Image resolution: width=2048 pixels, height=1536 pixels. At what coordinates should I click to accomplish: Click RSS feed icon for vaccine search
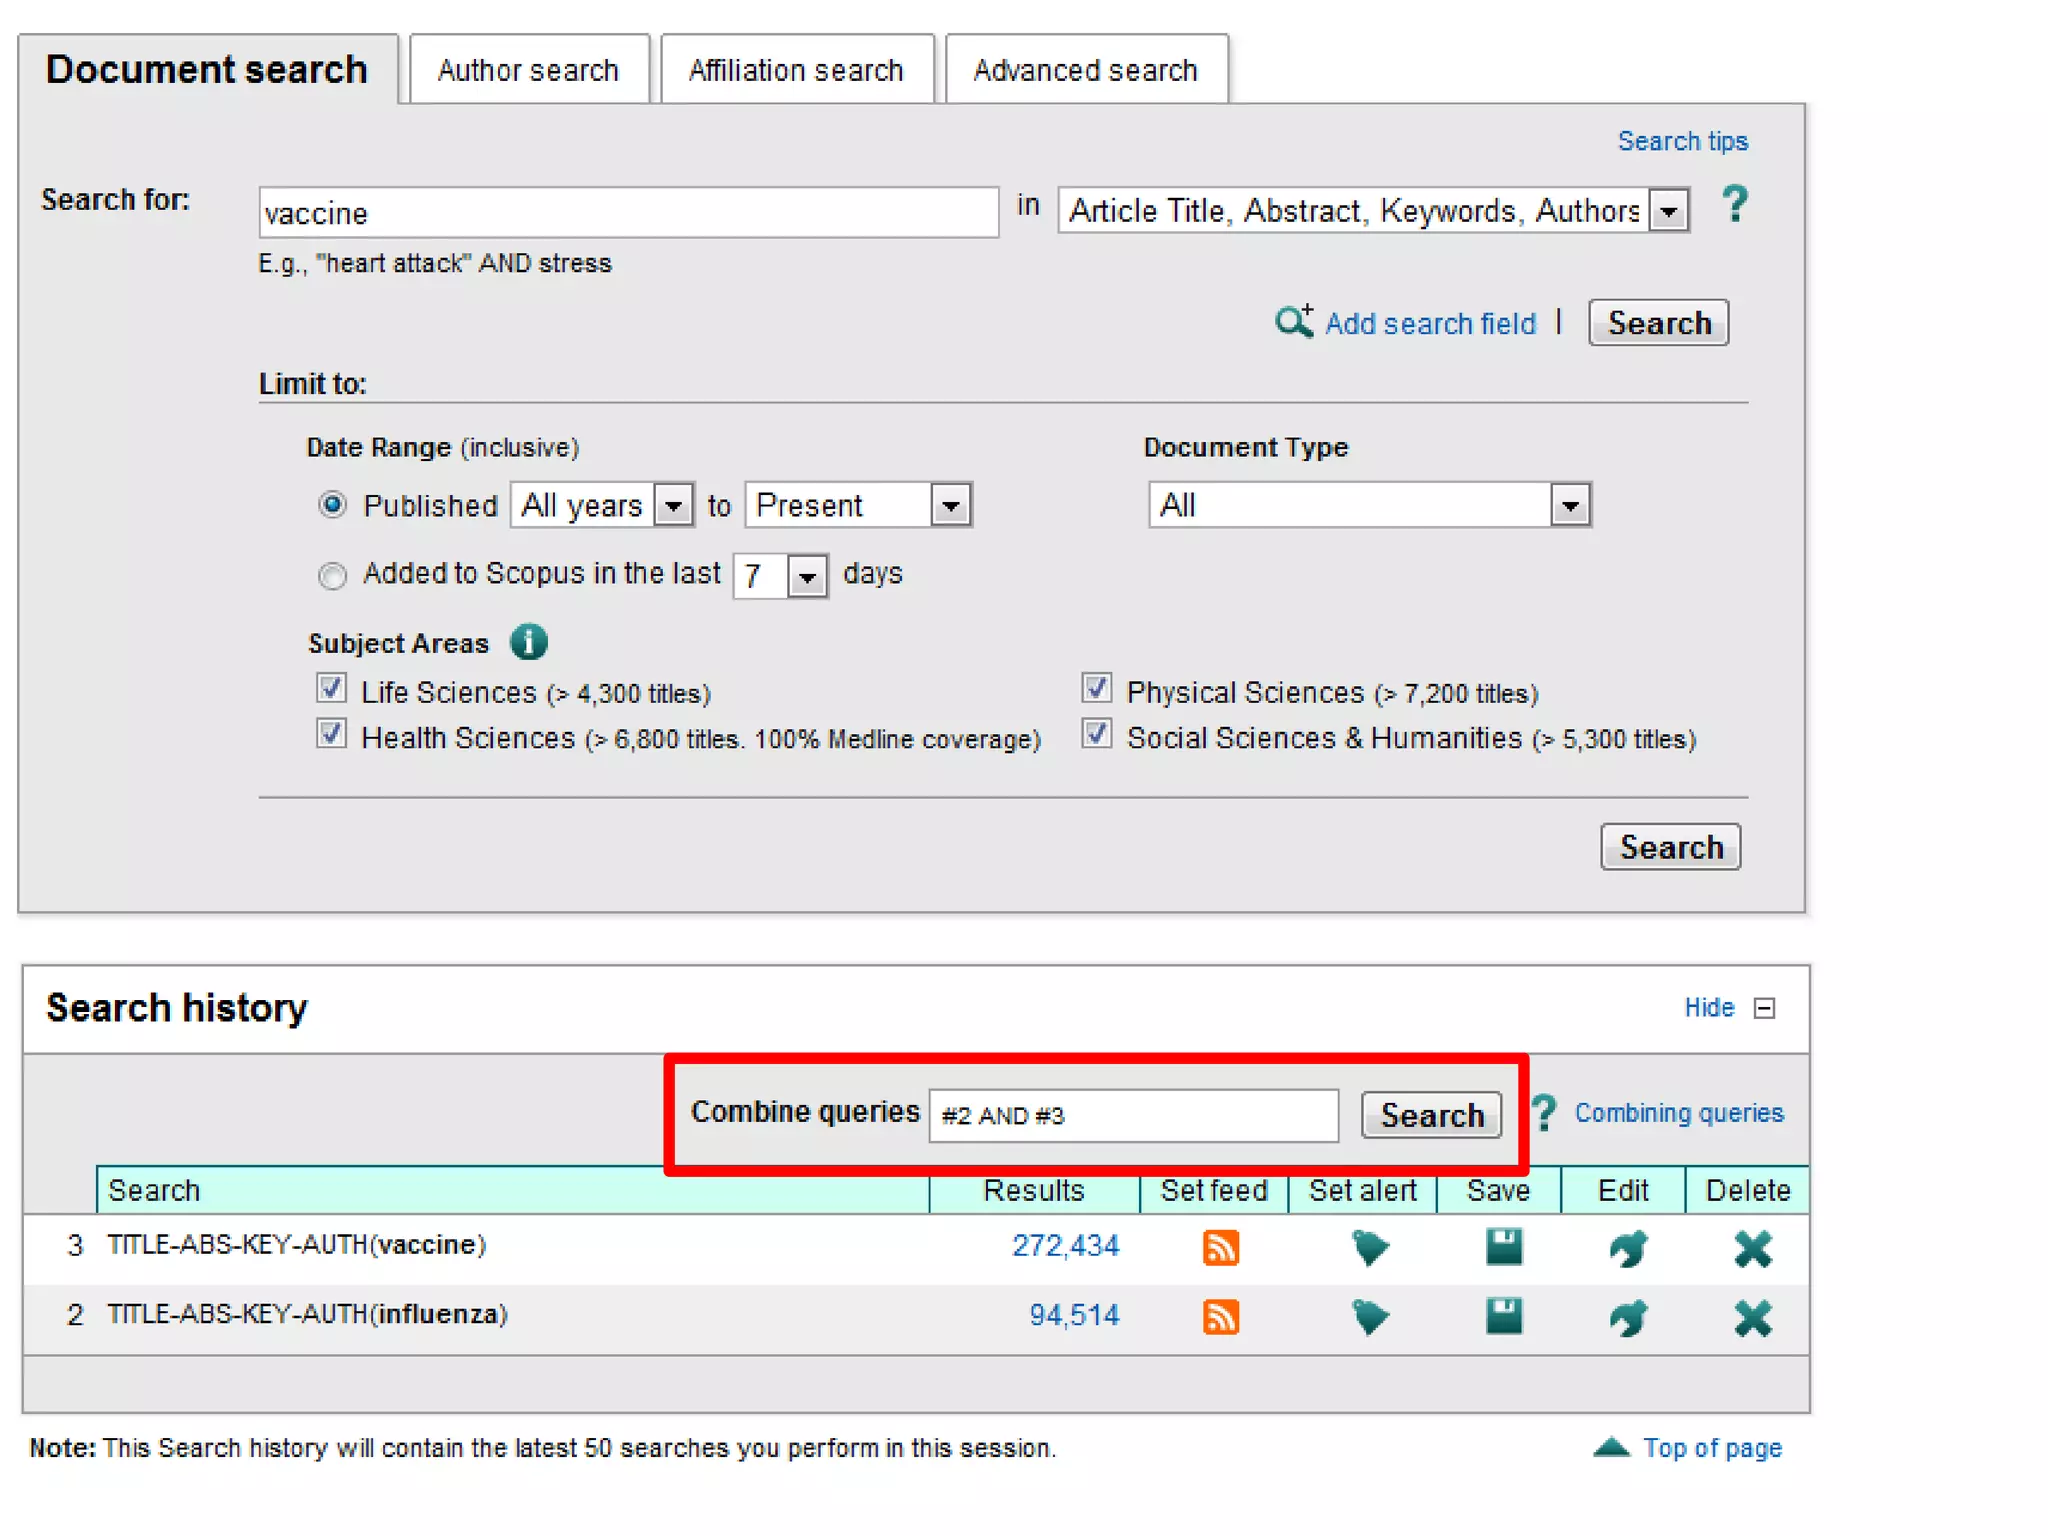pyautogui.click(x=1220, y=1247)
